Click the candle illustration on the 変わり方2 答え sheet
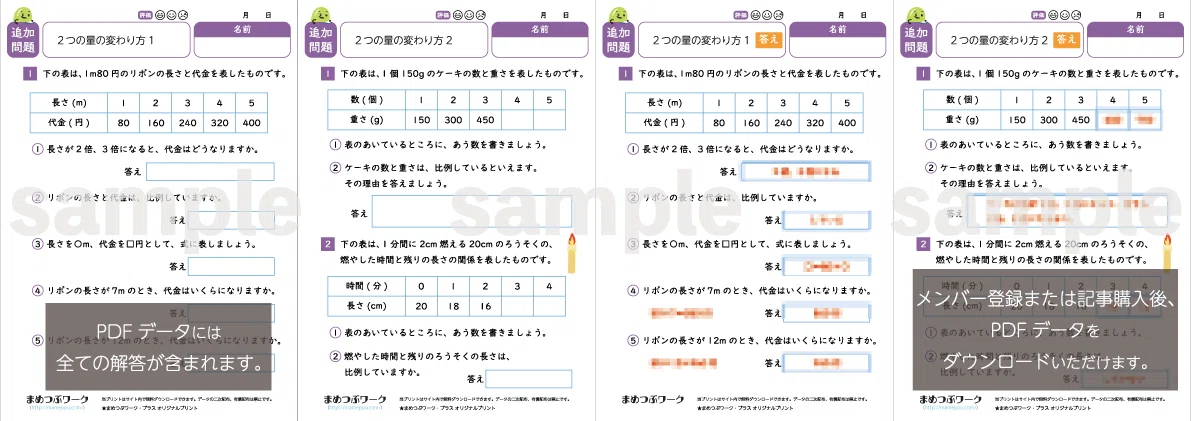 coord(1167,253)
